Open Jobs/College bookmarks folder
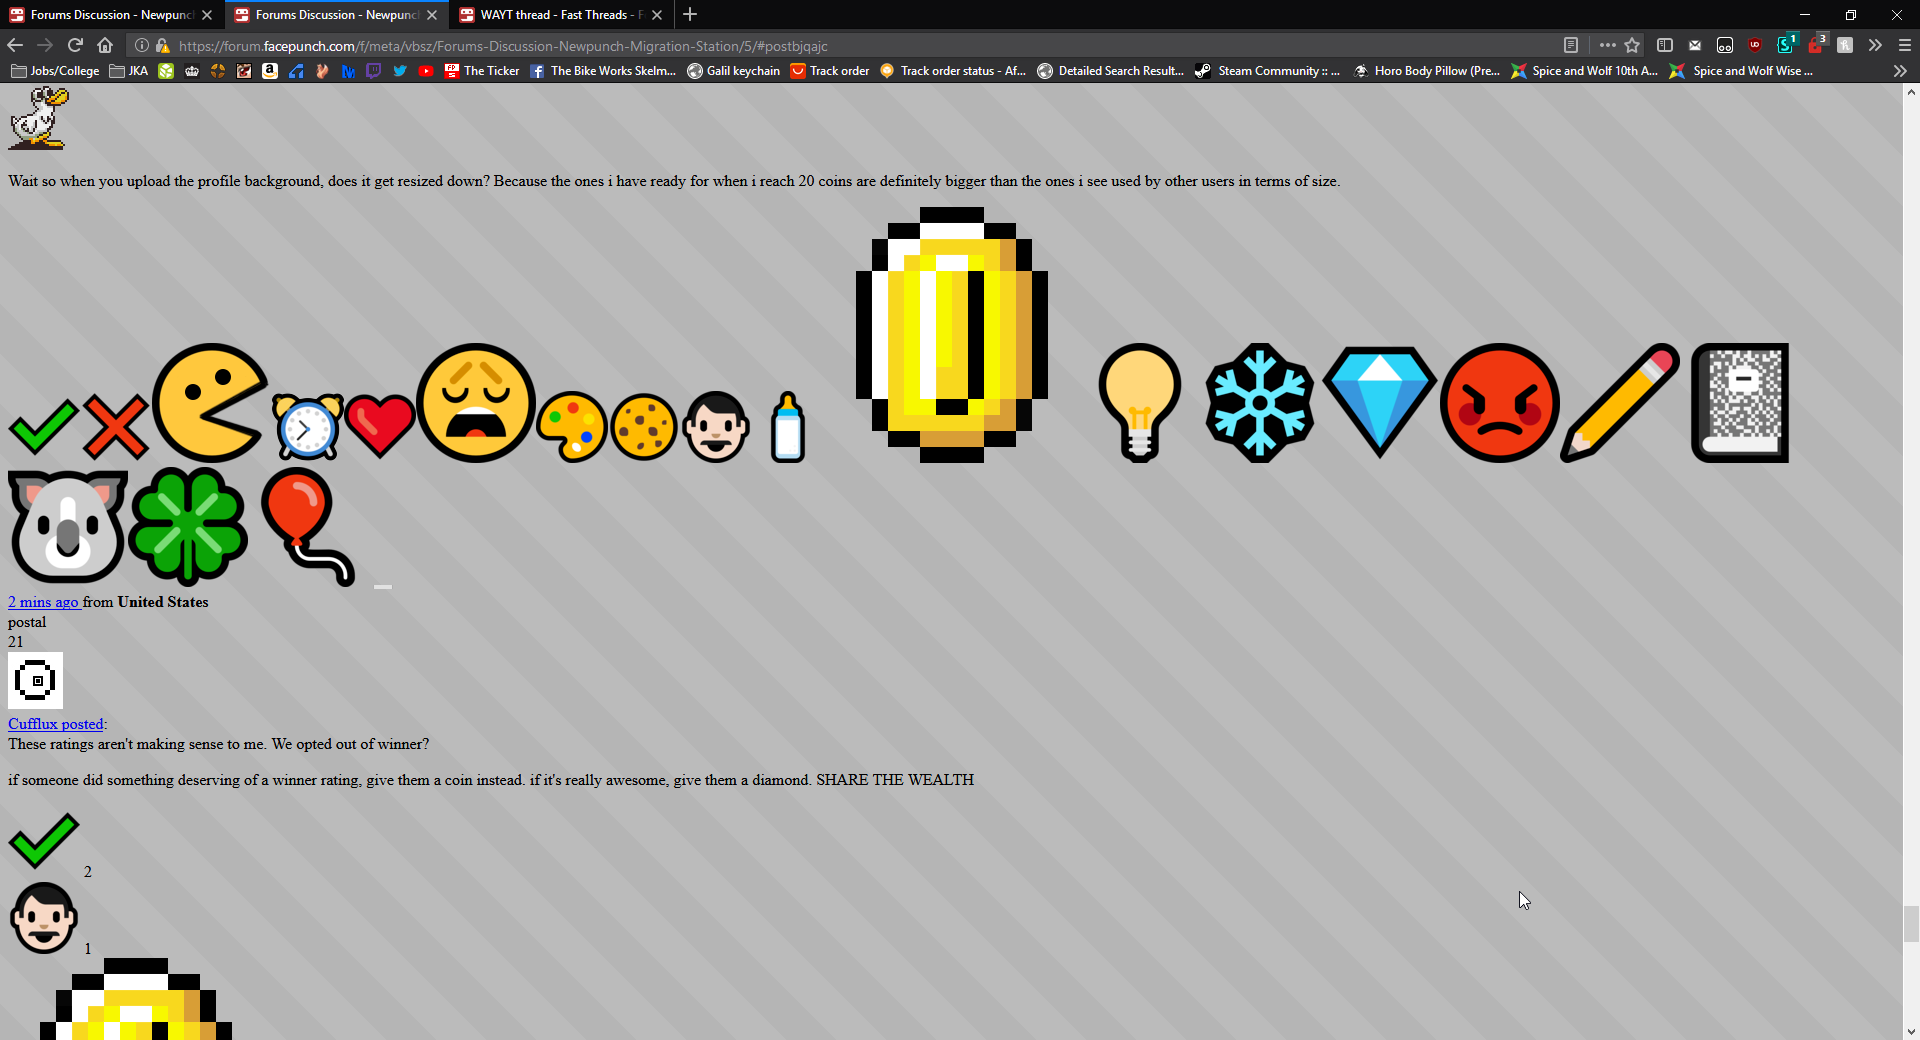1920x1040 pixels. 55,71
